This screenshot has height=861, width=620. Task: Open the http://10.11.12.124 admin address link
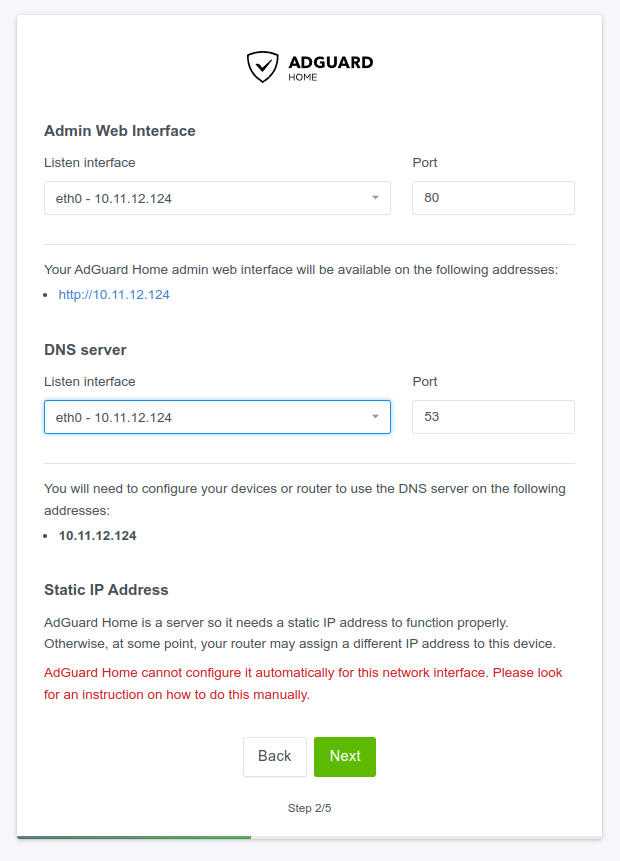tap(114, 294)
